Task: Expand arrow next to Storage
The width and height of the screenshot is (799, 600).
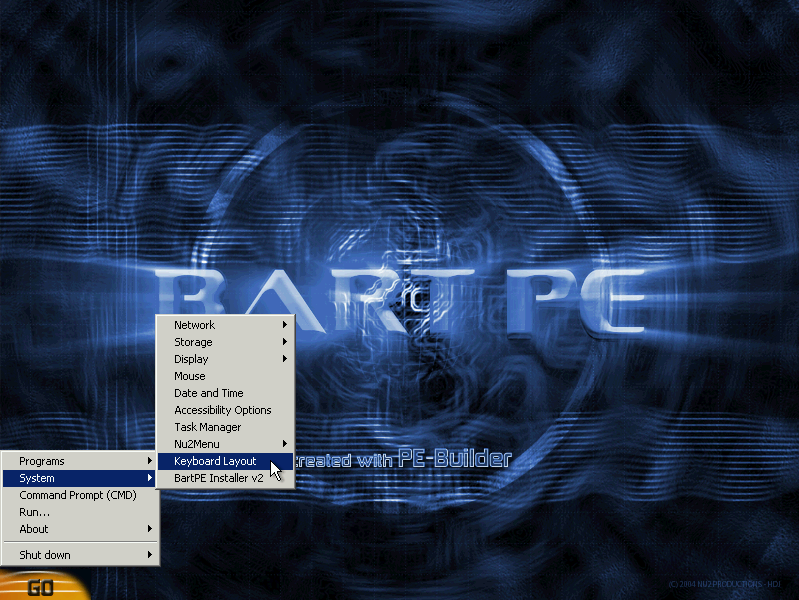Action: (x=285, y=342)
